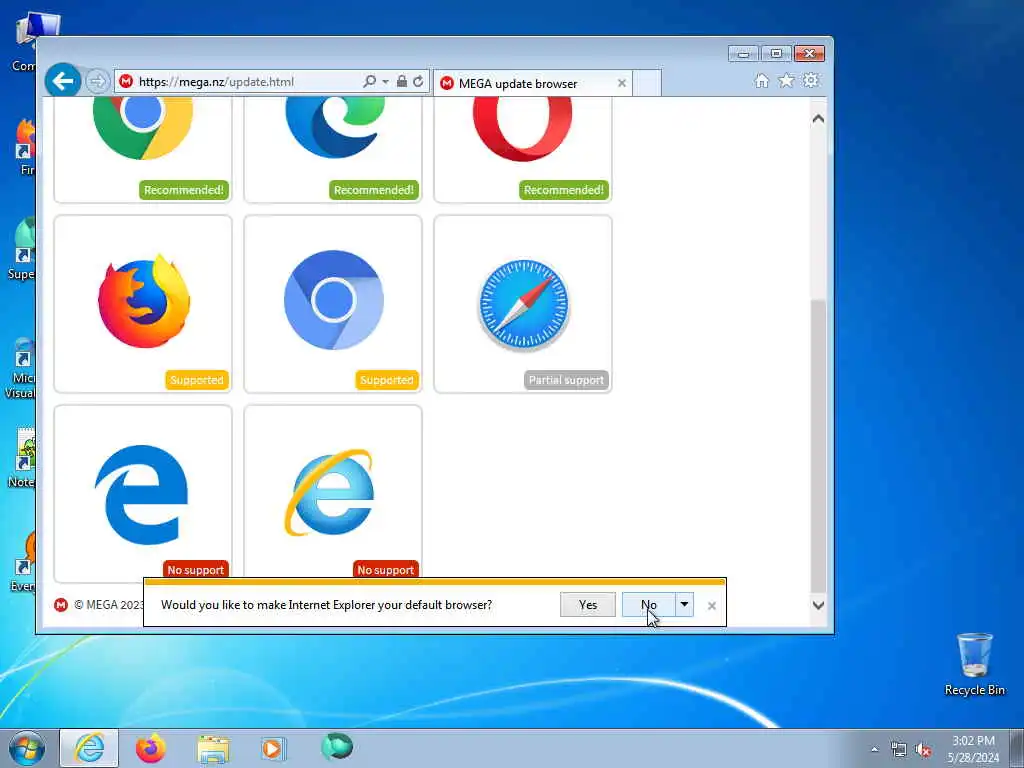Select the Firefox browser logo card
This screenshot has width=1024, height=768.
point(143,304)
